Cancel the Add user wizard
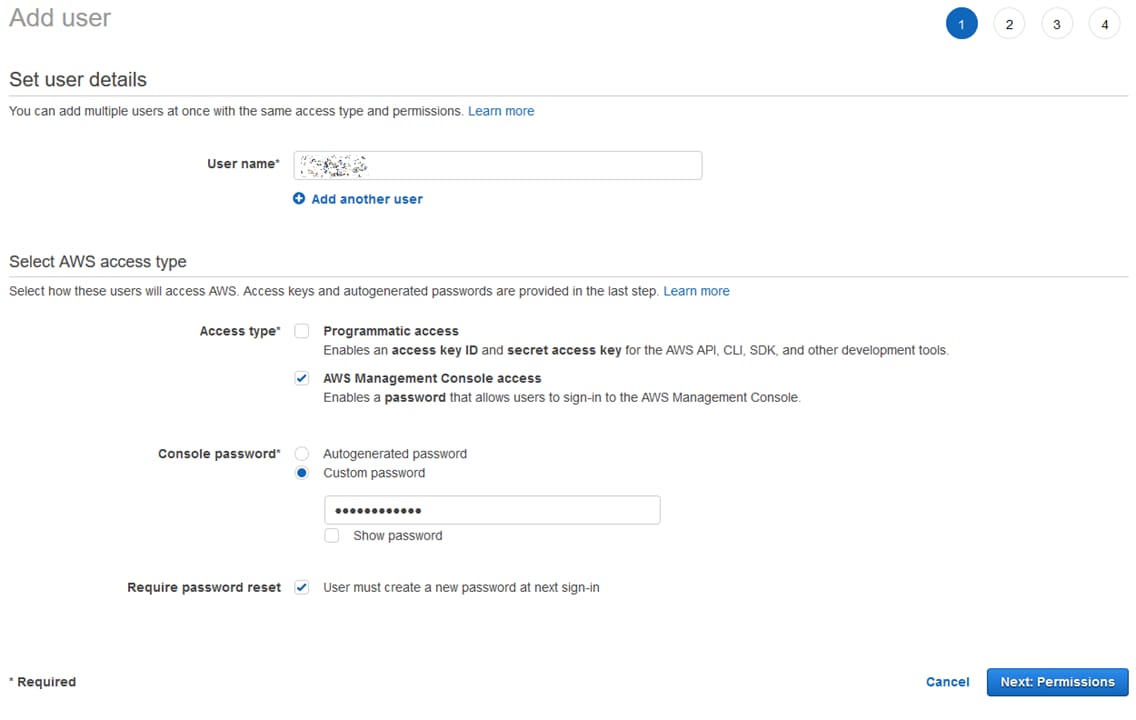This screenshot has height=720, width=1136. (x=947, y=682)
